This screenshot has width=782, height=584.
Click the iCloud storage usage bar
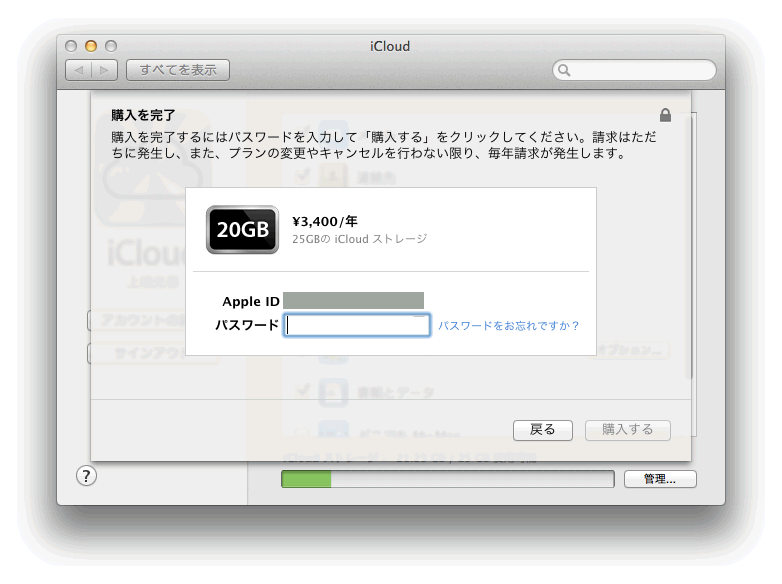448,479
